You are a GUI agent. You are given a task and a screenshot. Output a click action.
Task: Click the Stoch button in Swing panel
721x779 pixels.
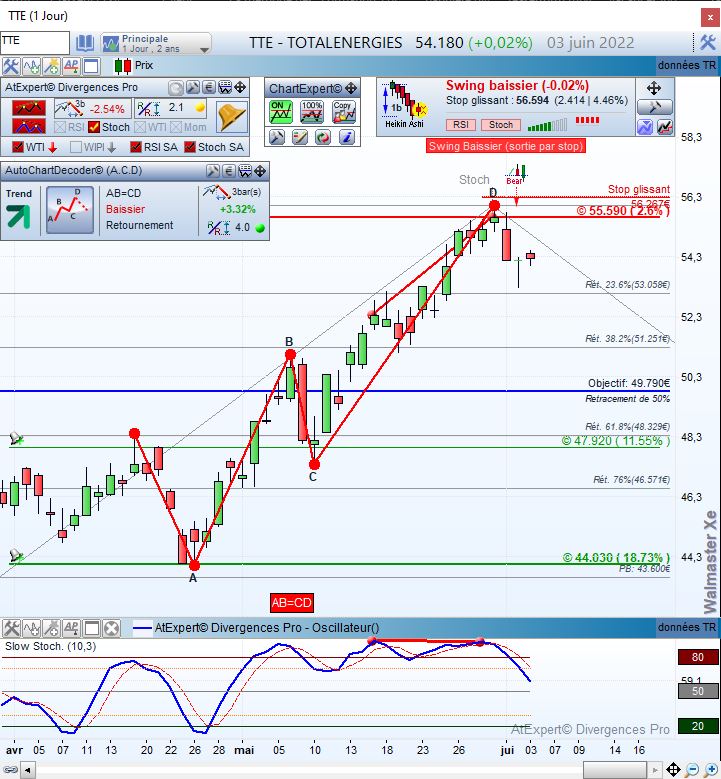[501, 125]
